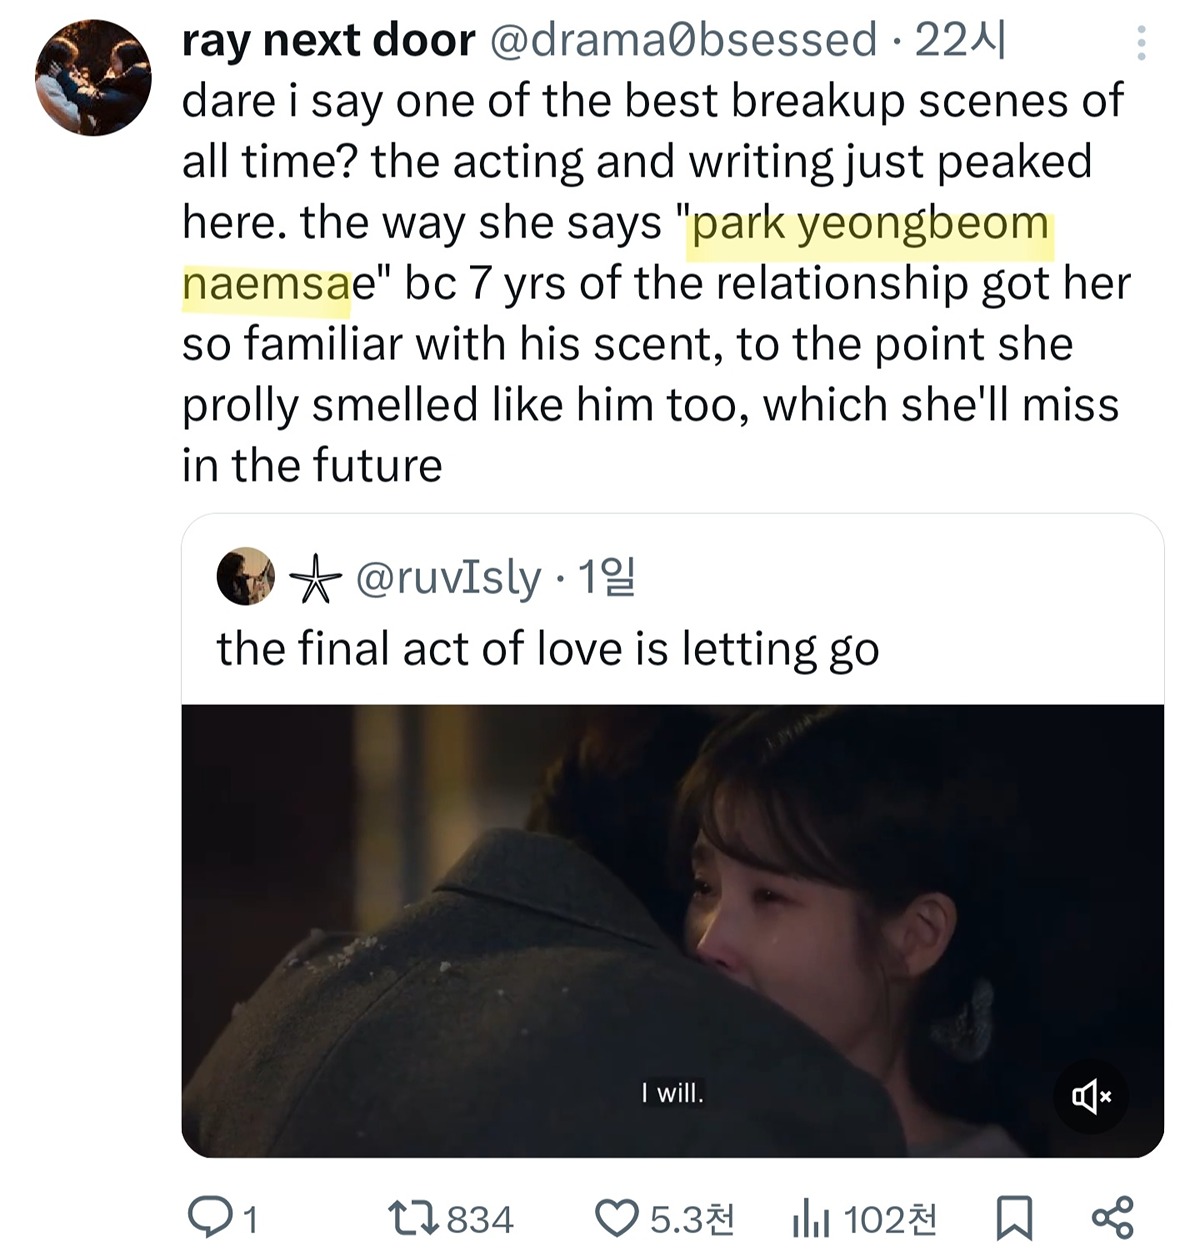Viewport: 1200px width, 1254px height.
Task: Open the @ruvIsly quoted handle
Action: click(448, 578)
